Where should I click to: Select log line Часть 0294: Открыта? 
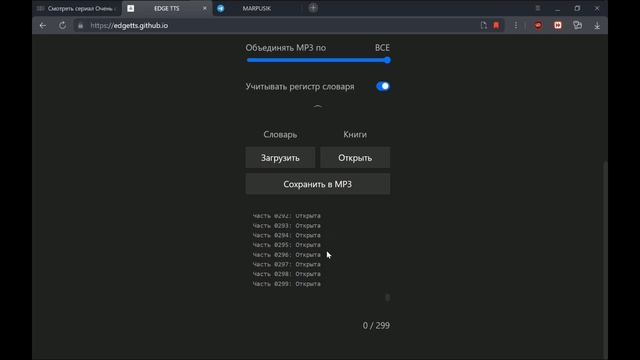(x=287, y=235)
